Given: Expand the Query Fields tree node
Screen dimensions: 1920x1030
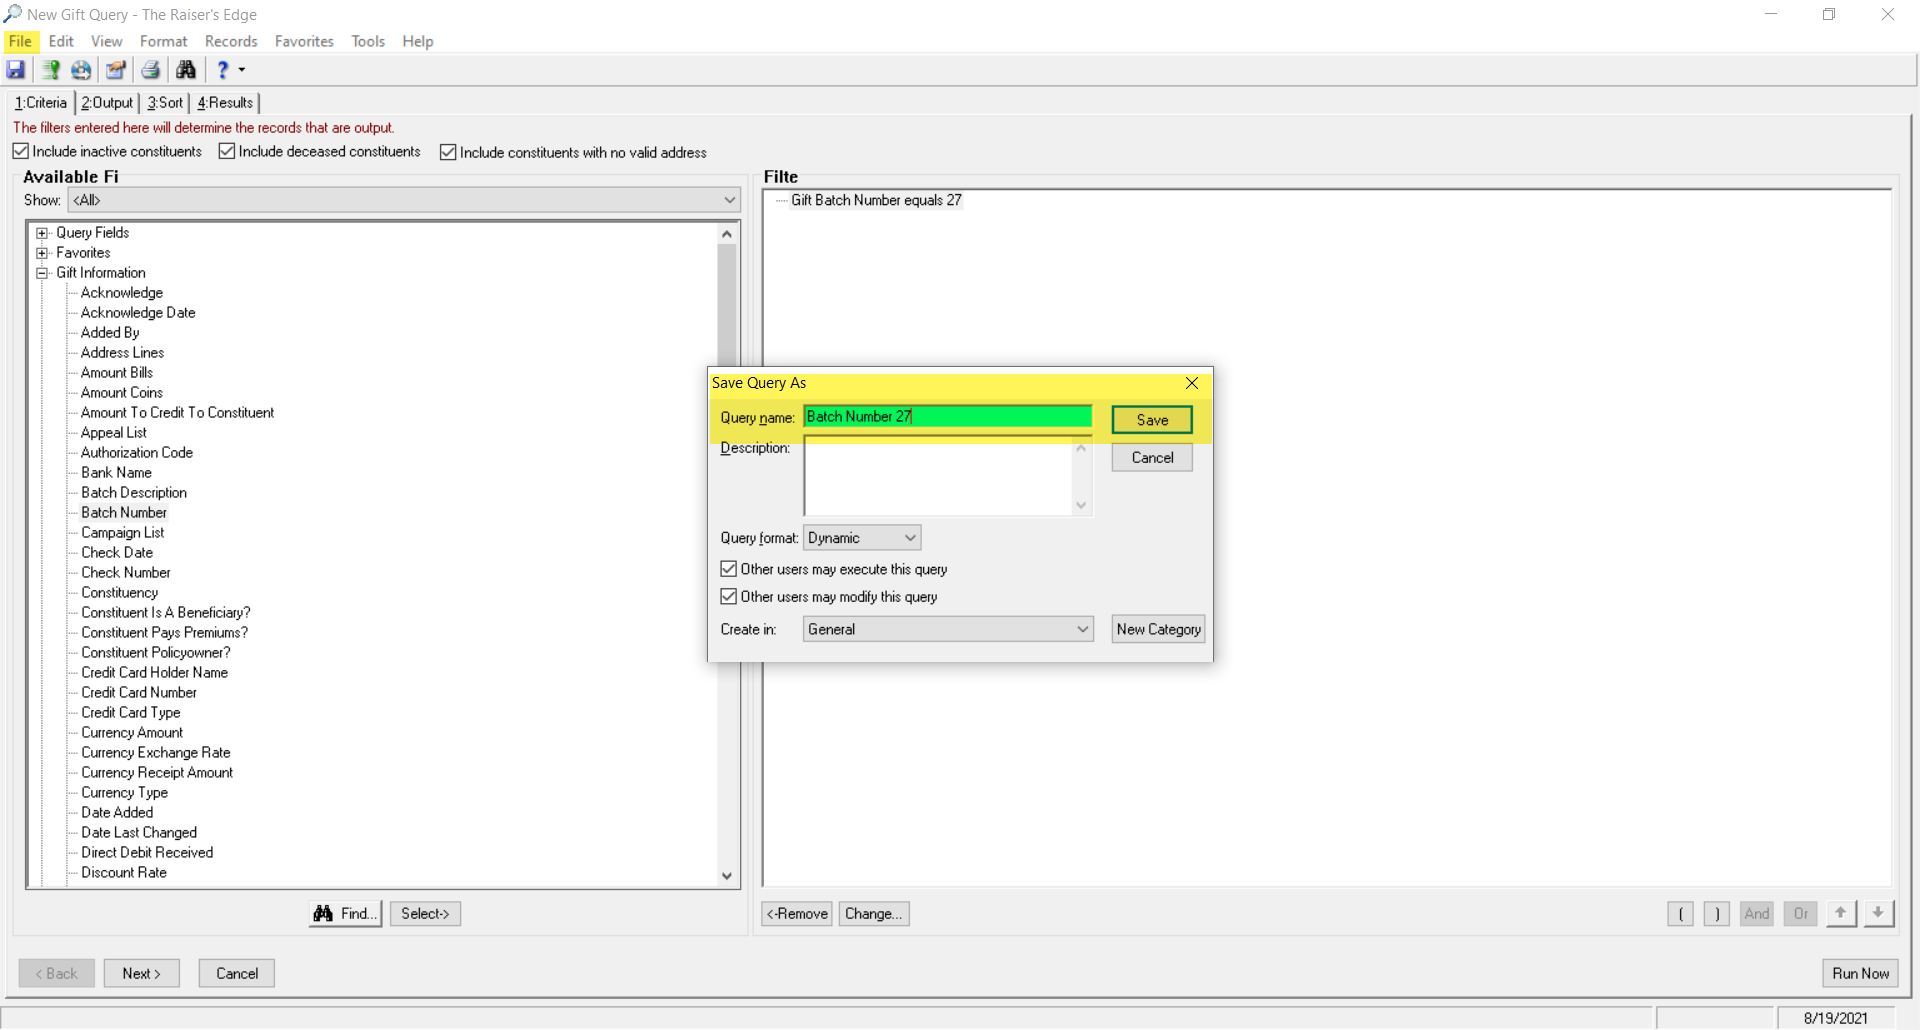Looking at the screenshot, I should (x=42, y=233).
